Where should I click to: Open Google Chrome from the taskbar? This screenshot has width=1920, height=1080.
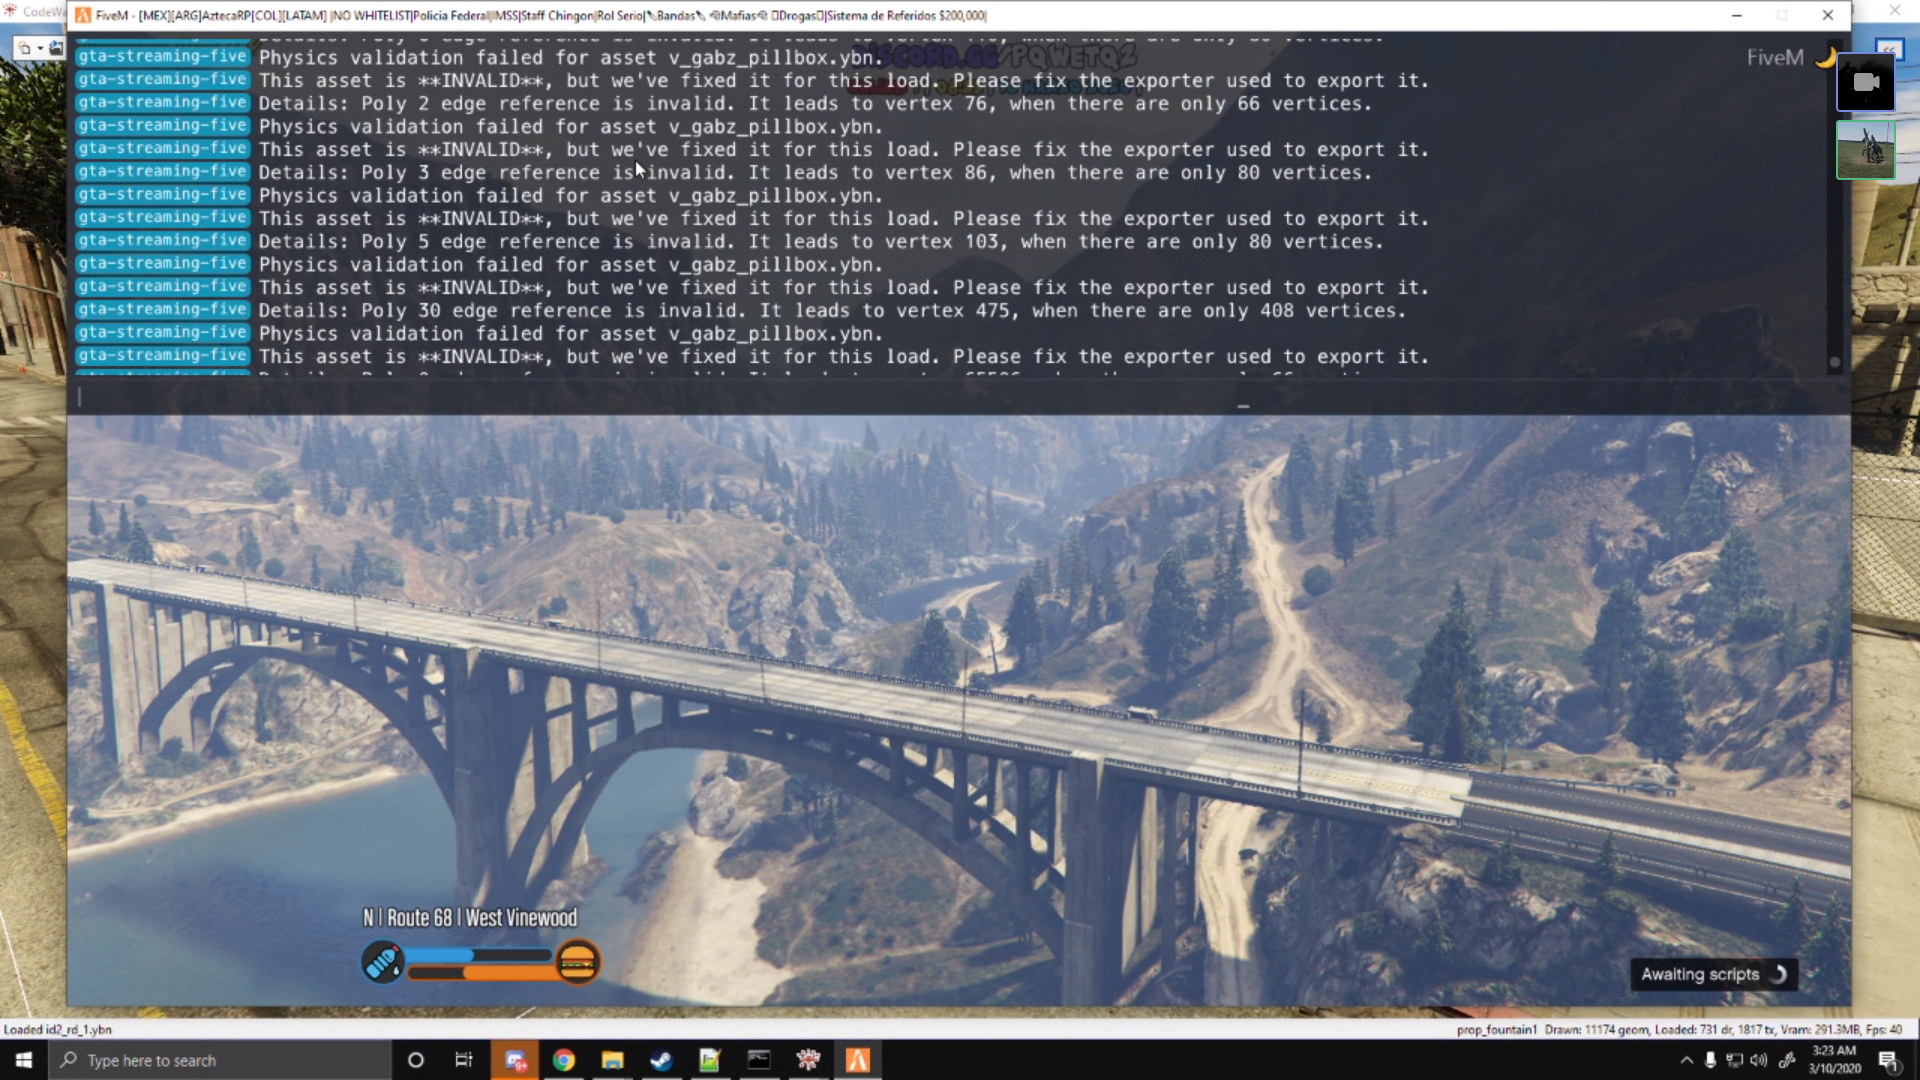(564, 1060)
